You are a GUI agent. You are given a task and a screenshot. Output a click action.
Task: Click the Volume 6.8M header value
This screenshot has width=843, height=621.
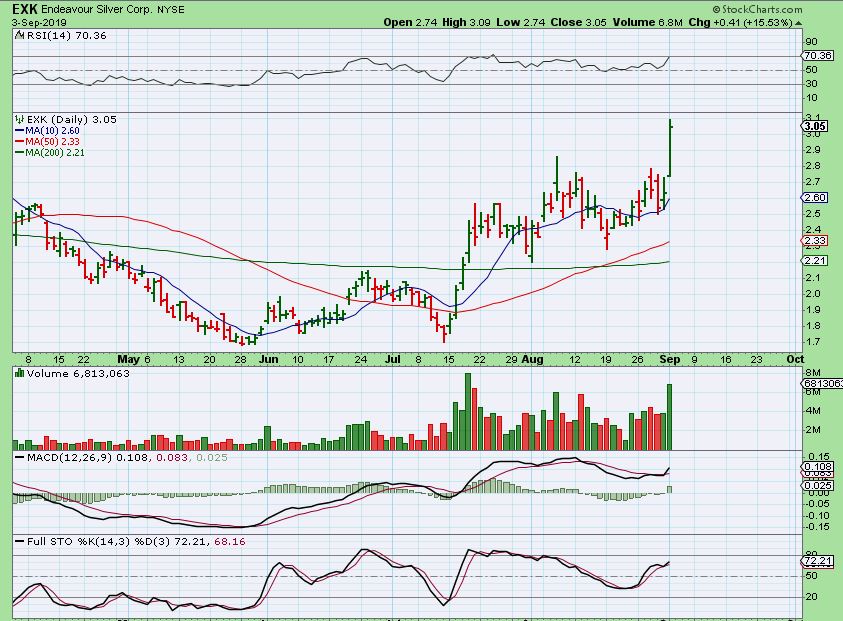pos(647,23)
